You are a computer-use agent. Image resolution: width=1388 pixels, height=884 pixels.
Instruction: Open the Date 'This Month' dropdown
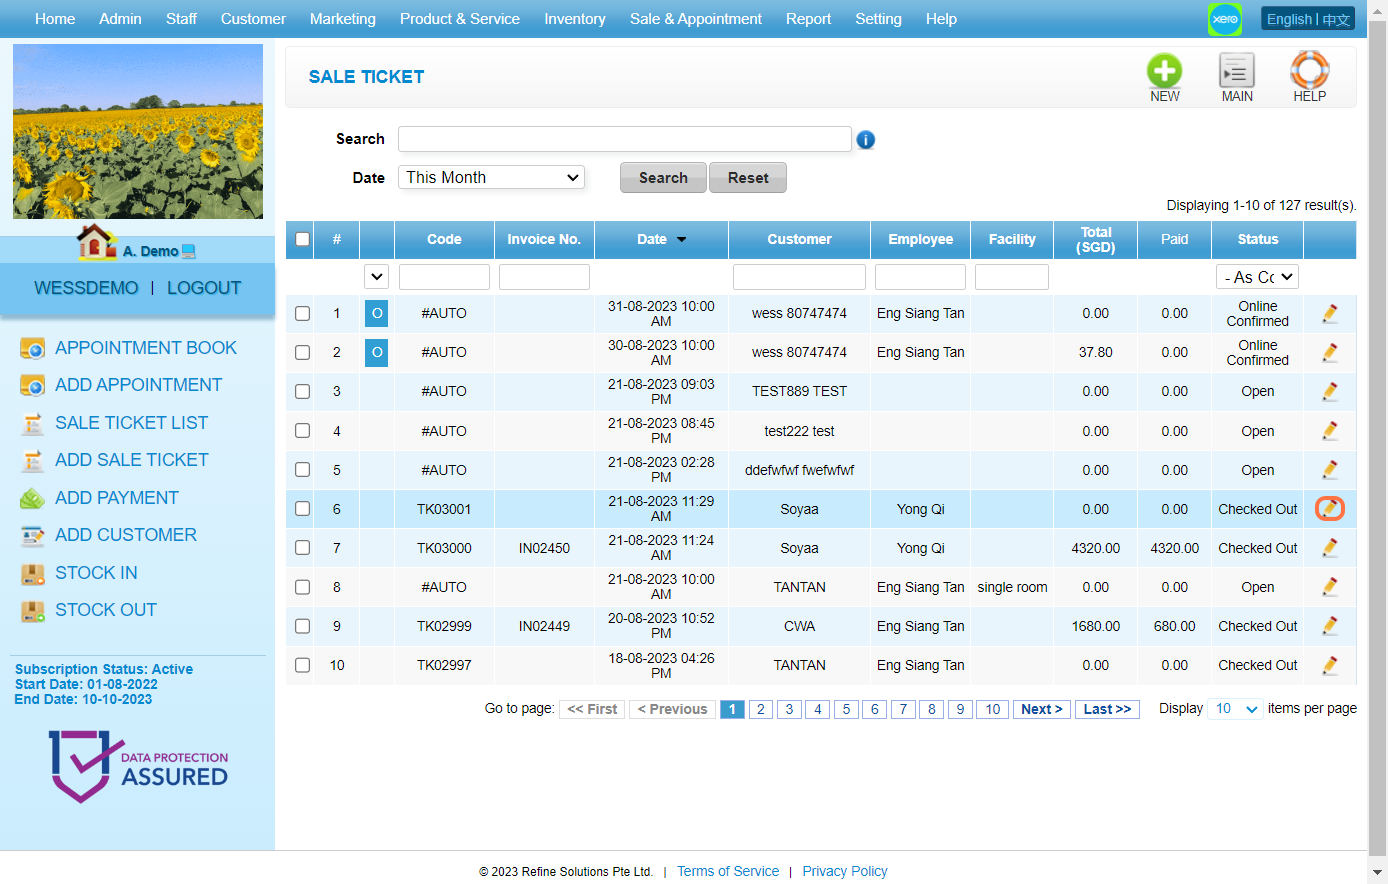pyautogui.click(x=491, y=177)
